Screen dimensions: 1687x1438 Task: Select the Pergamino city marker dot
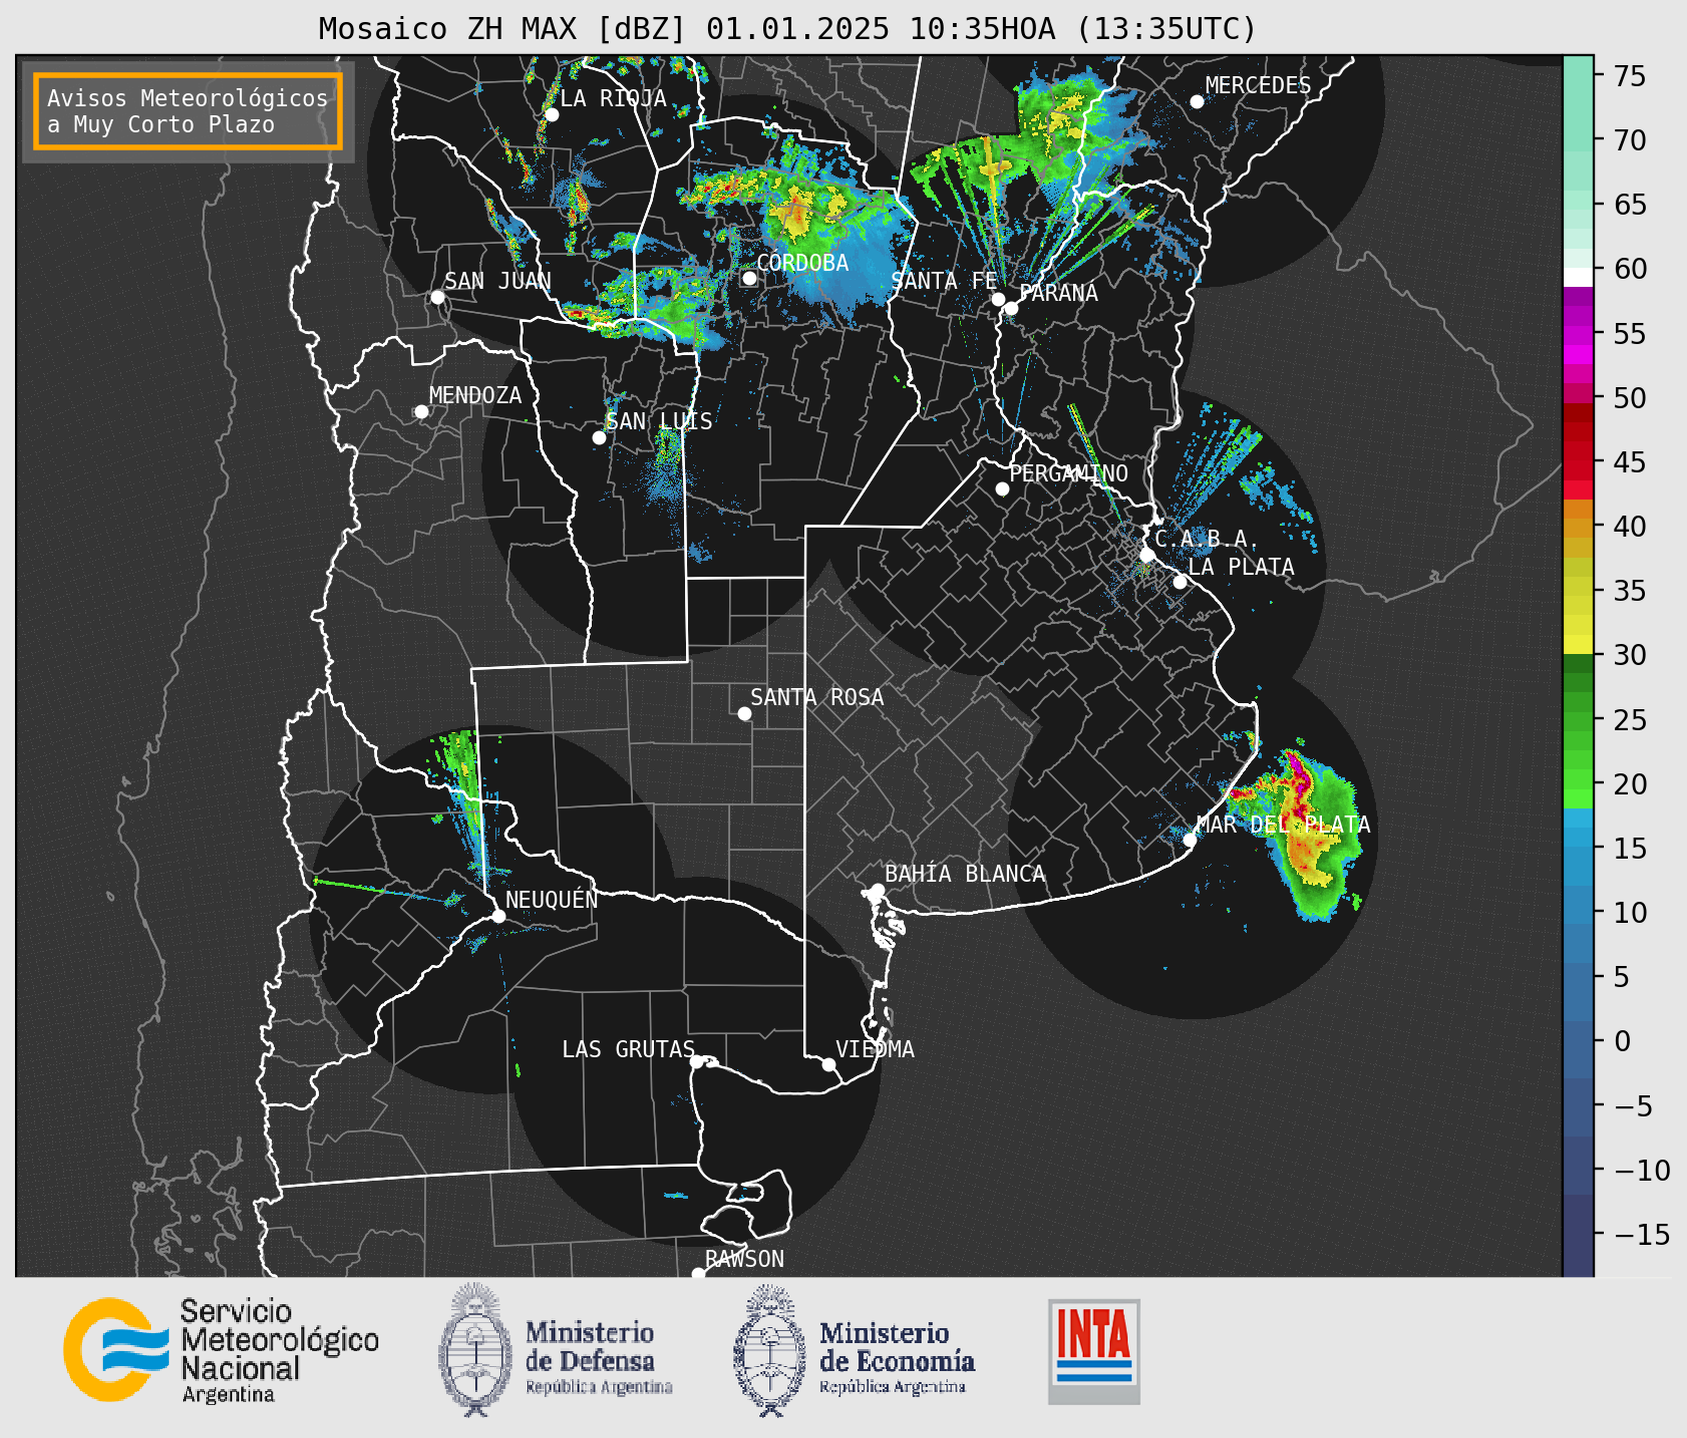1002,489
